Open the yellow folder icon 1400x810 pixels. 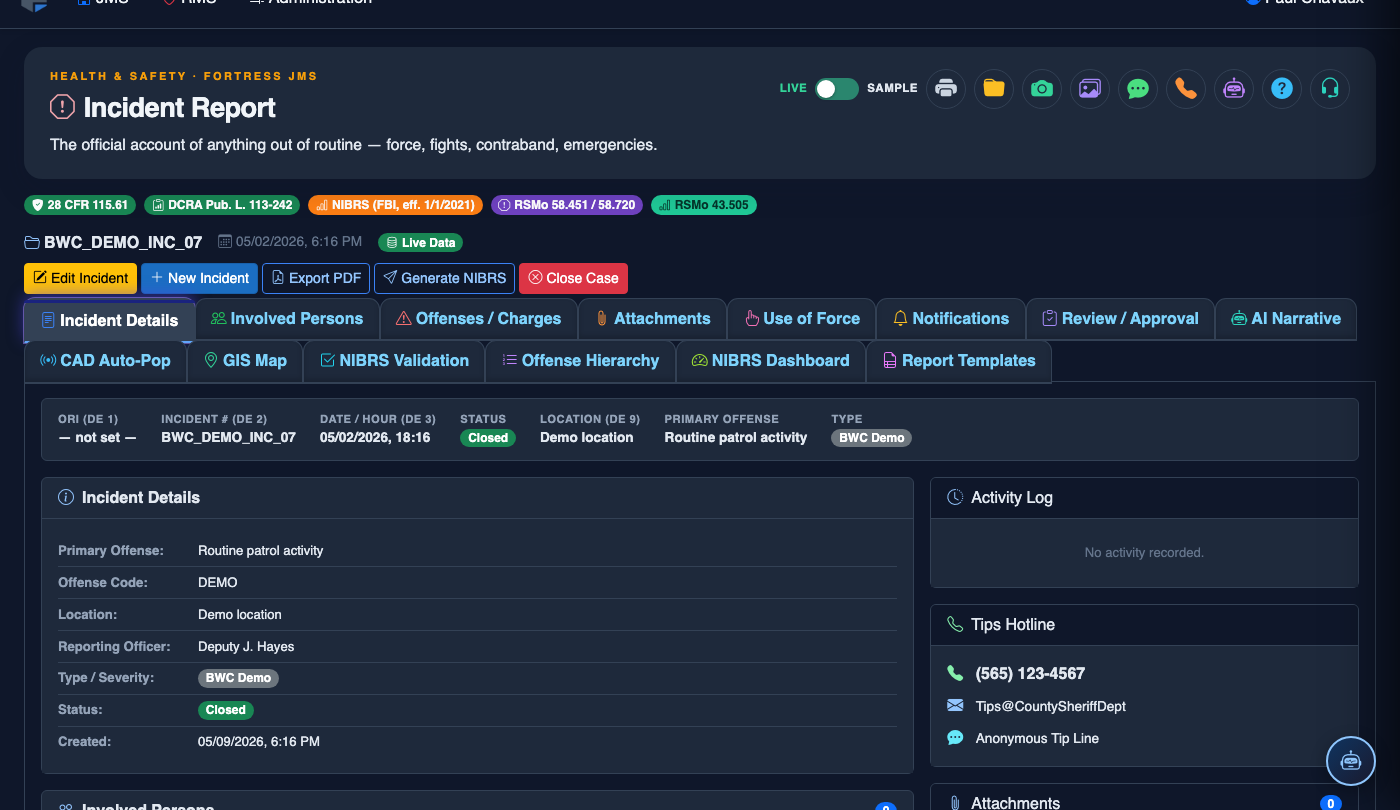994,88
